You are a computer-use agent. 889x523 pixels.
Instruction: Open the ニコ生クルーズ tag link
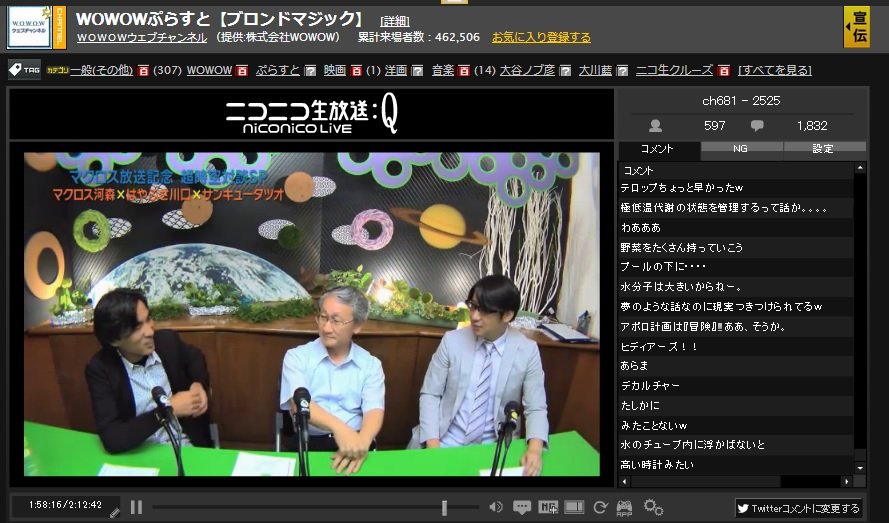pos(674,70)
